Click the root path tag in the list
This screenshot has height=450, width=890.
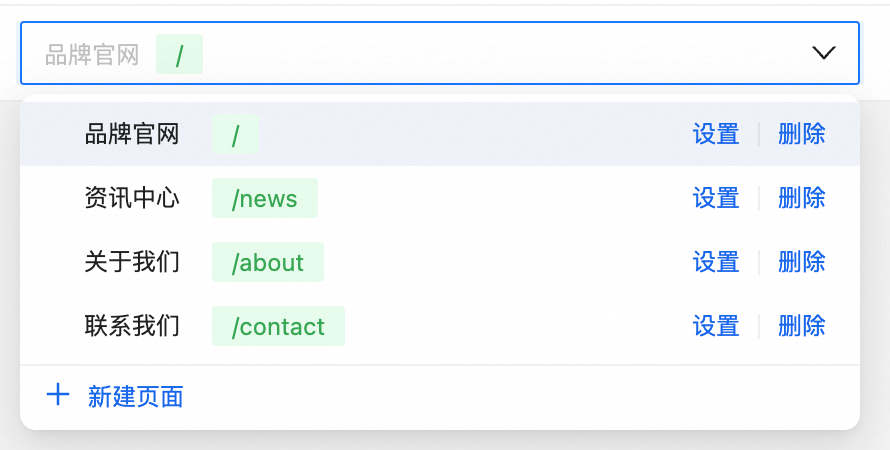(235, 134)
